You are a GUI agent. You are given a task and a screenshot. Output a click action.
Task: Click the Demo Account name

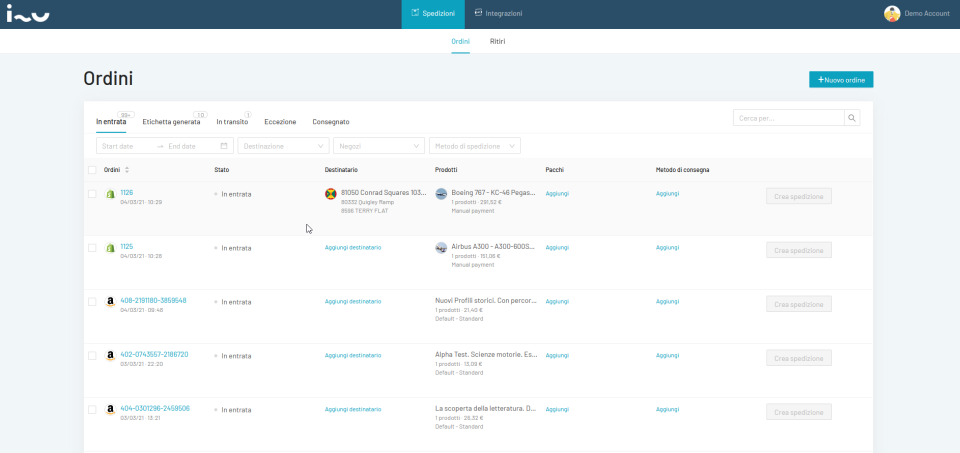(927, 13)
